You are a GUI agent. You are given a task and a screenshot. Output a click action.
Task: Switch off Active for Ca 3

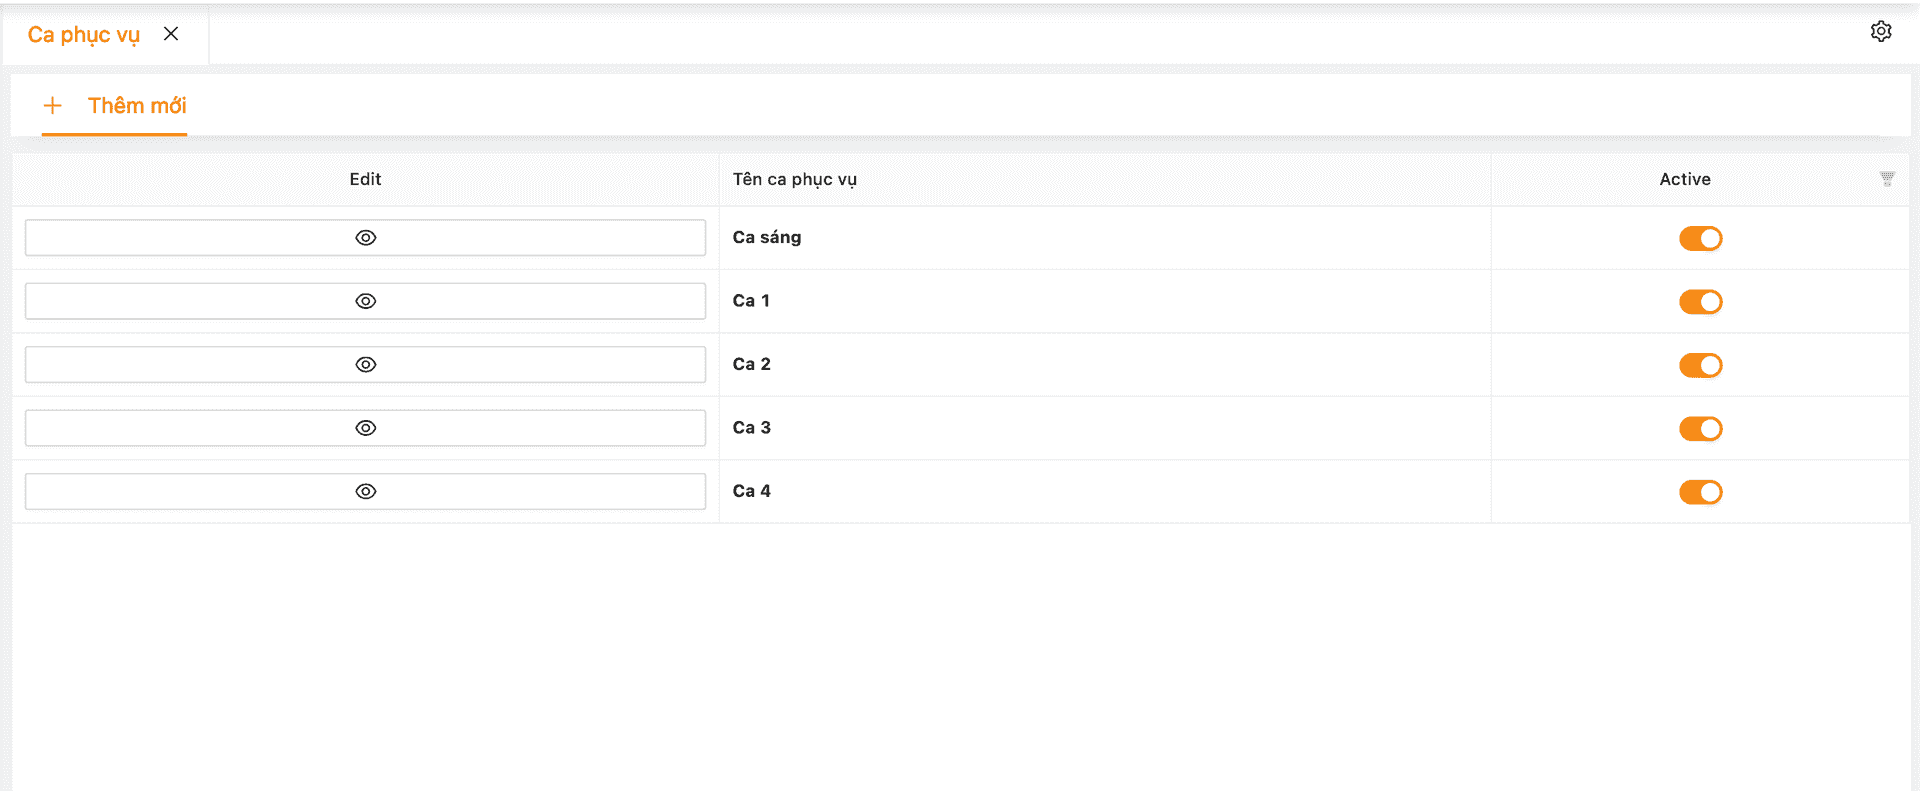pos(1700,429)
